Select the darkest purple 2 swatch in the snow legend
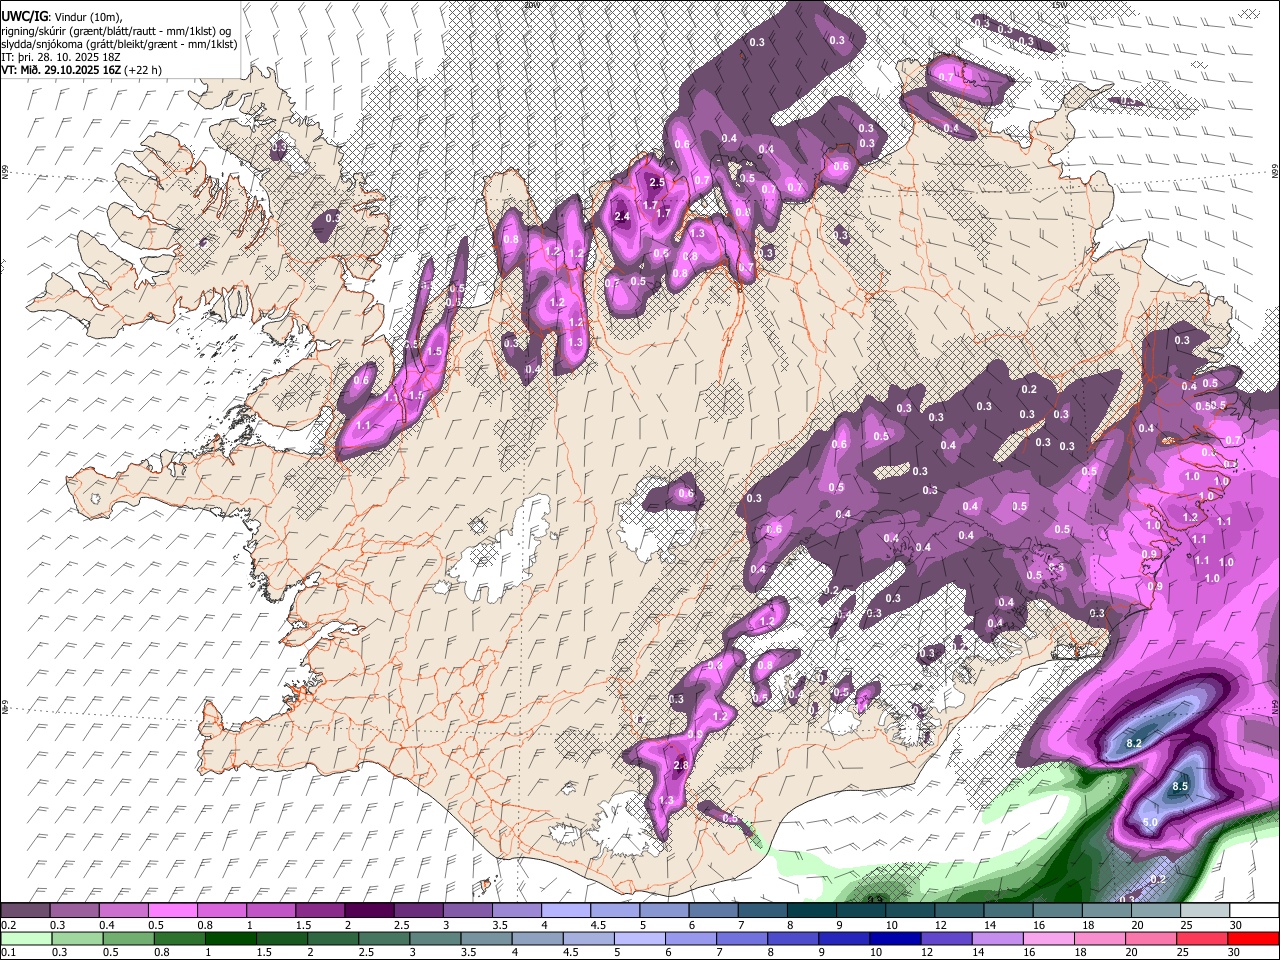Screen dimensions: 1280x960 pyautogui.click(x=369, y=911)
